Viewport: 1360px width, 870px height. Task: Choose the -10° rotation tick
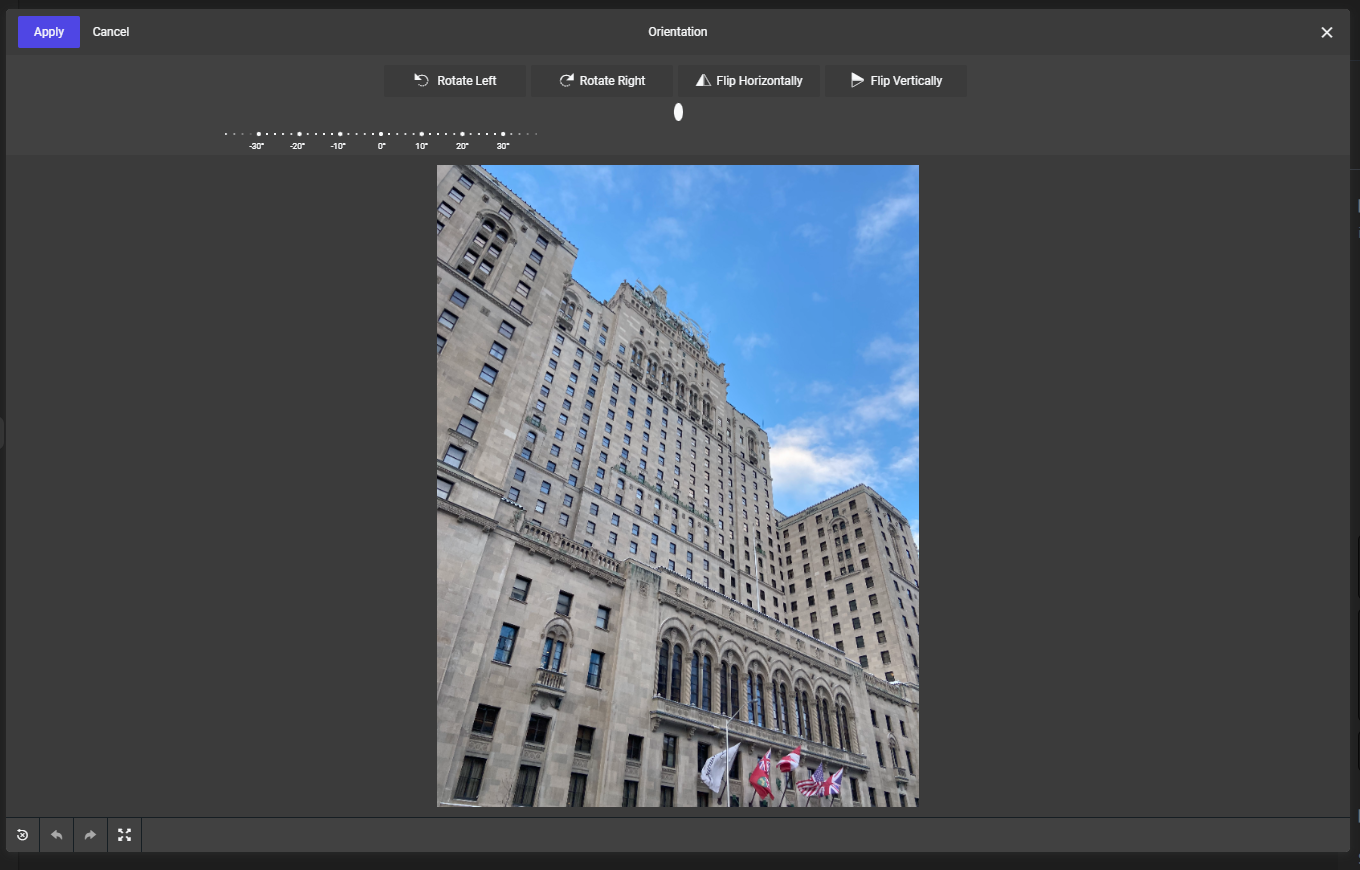click(x=340, y=134)
